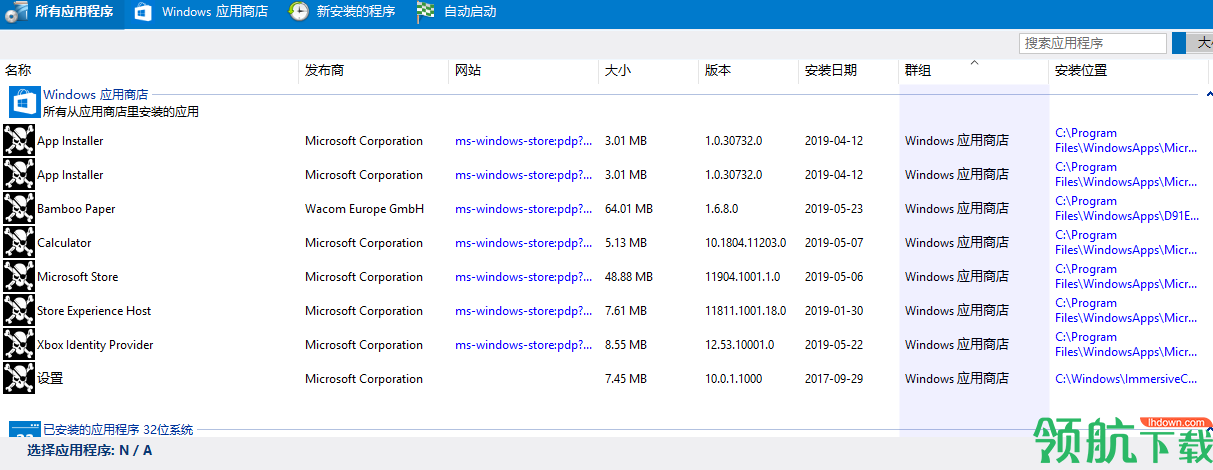Sort by the 安装位置 column header
The height and width of the screenshot is (470, 1213).
[1081, 71]
